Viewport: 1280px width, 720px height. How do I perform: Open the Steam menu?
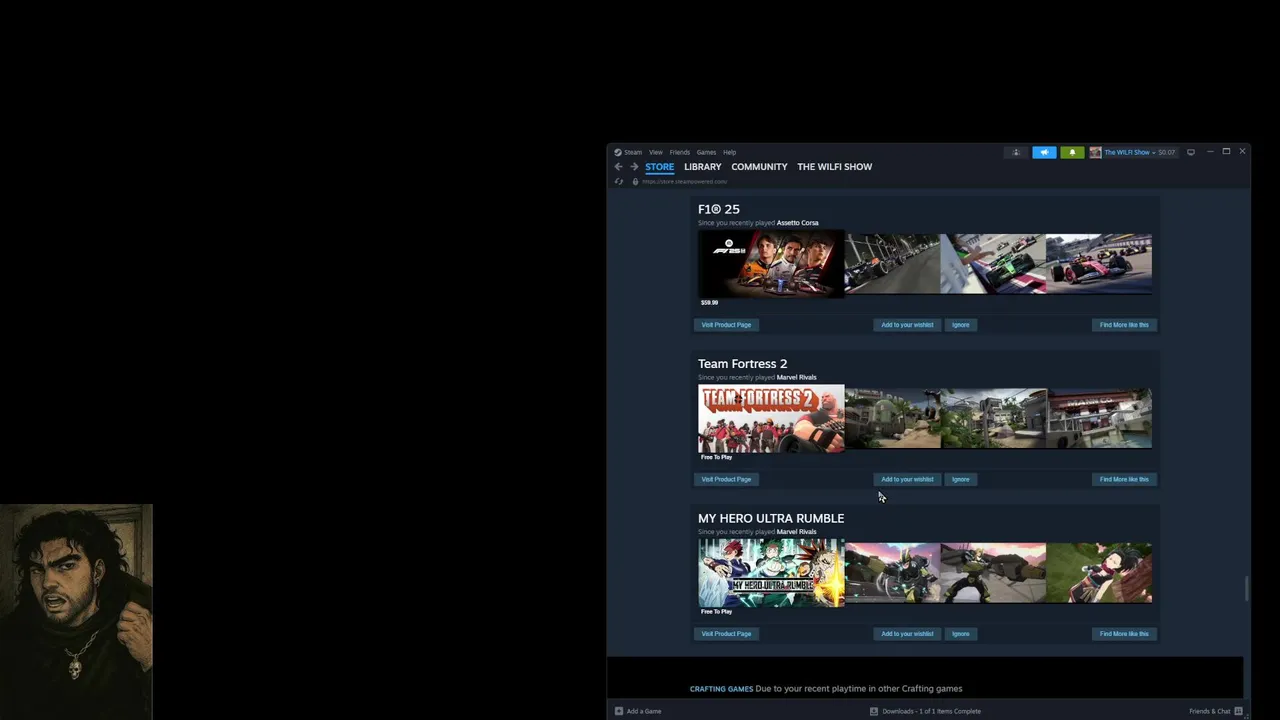click(633, 152)
